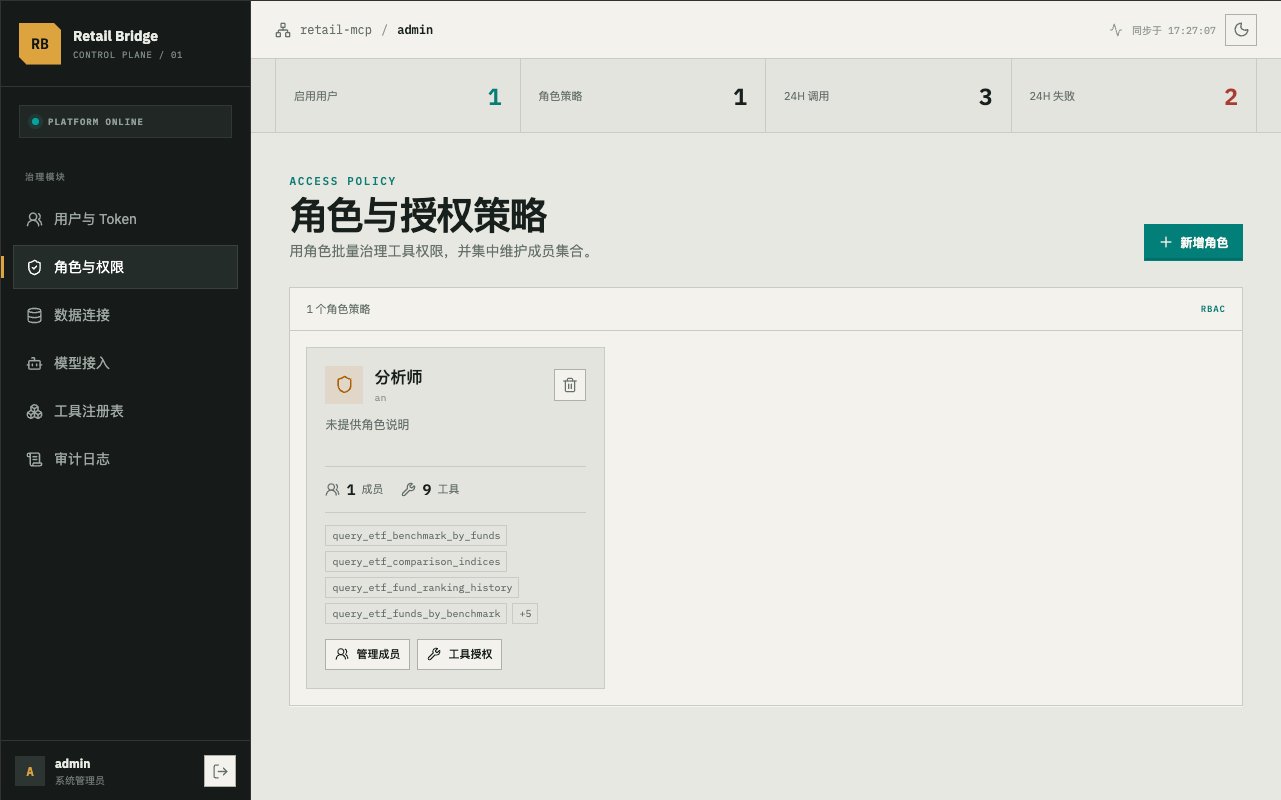The width and height of the screenshot is (1281, 800).
Task: Click the query_etf_benchmark_by_funds tag
Action: point(416,535)
